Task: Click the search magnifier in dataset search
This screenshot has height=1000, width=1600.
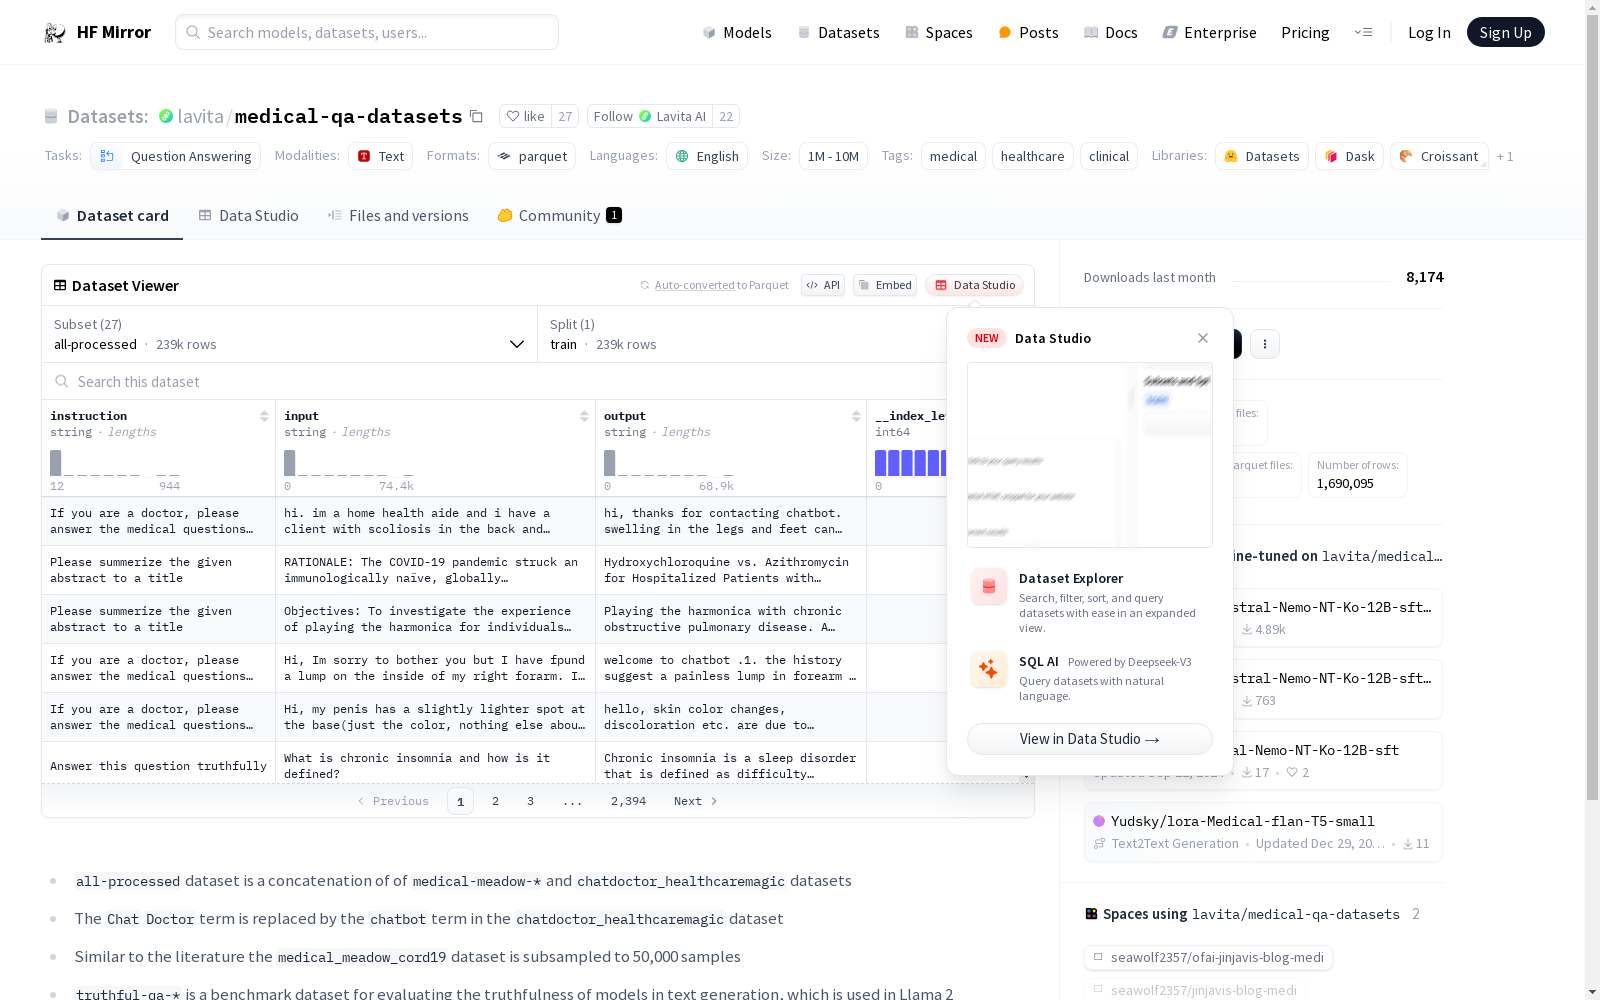Action: [x=62, y=381]
